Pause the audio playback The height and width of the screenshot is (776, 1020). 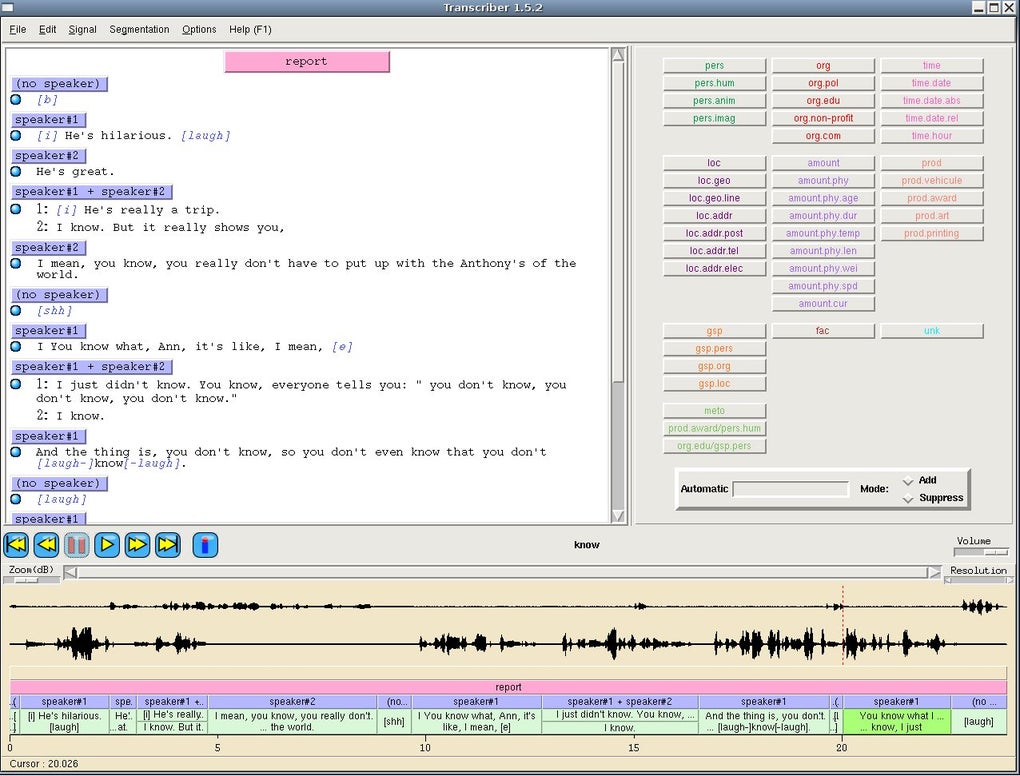point(77,545)
